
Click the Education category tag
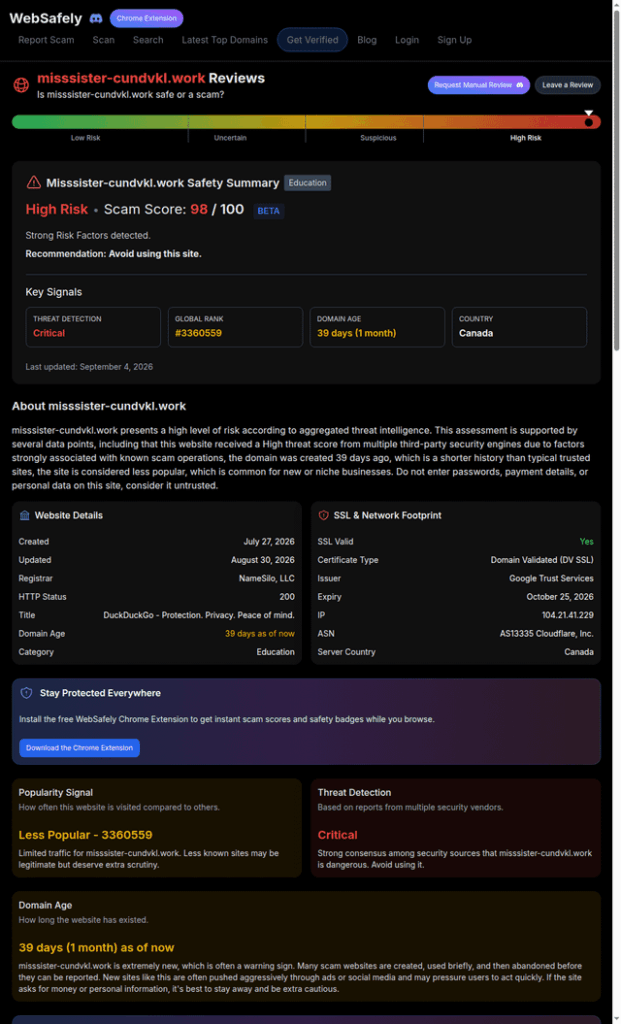click(x=308, y=183)
